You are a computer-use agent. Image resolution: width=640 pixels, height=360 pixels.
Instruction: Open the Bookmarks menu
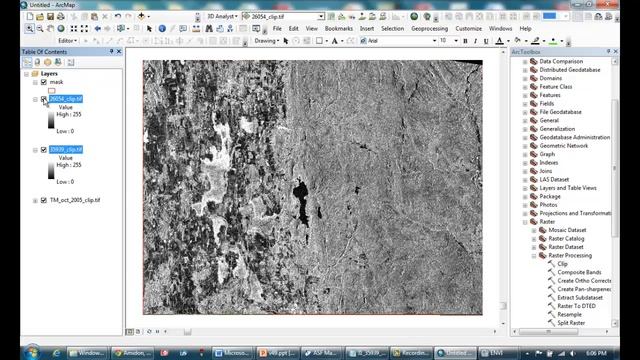coord(339,29)
